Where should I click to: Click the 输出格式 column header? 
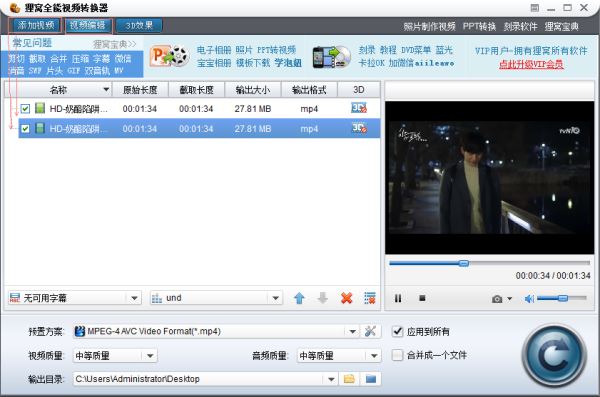[309, 90]
